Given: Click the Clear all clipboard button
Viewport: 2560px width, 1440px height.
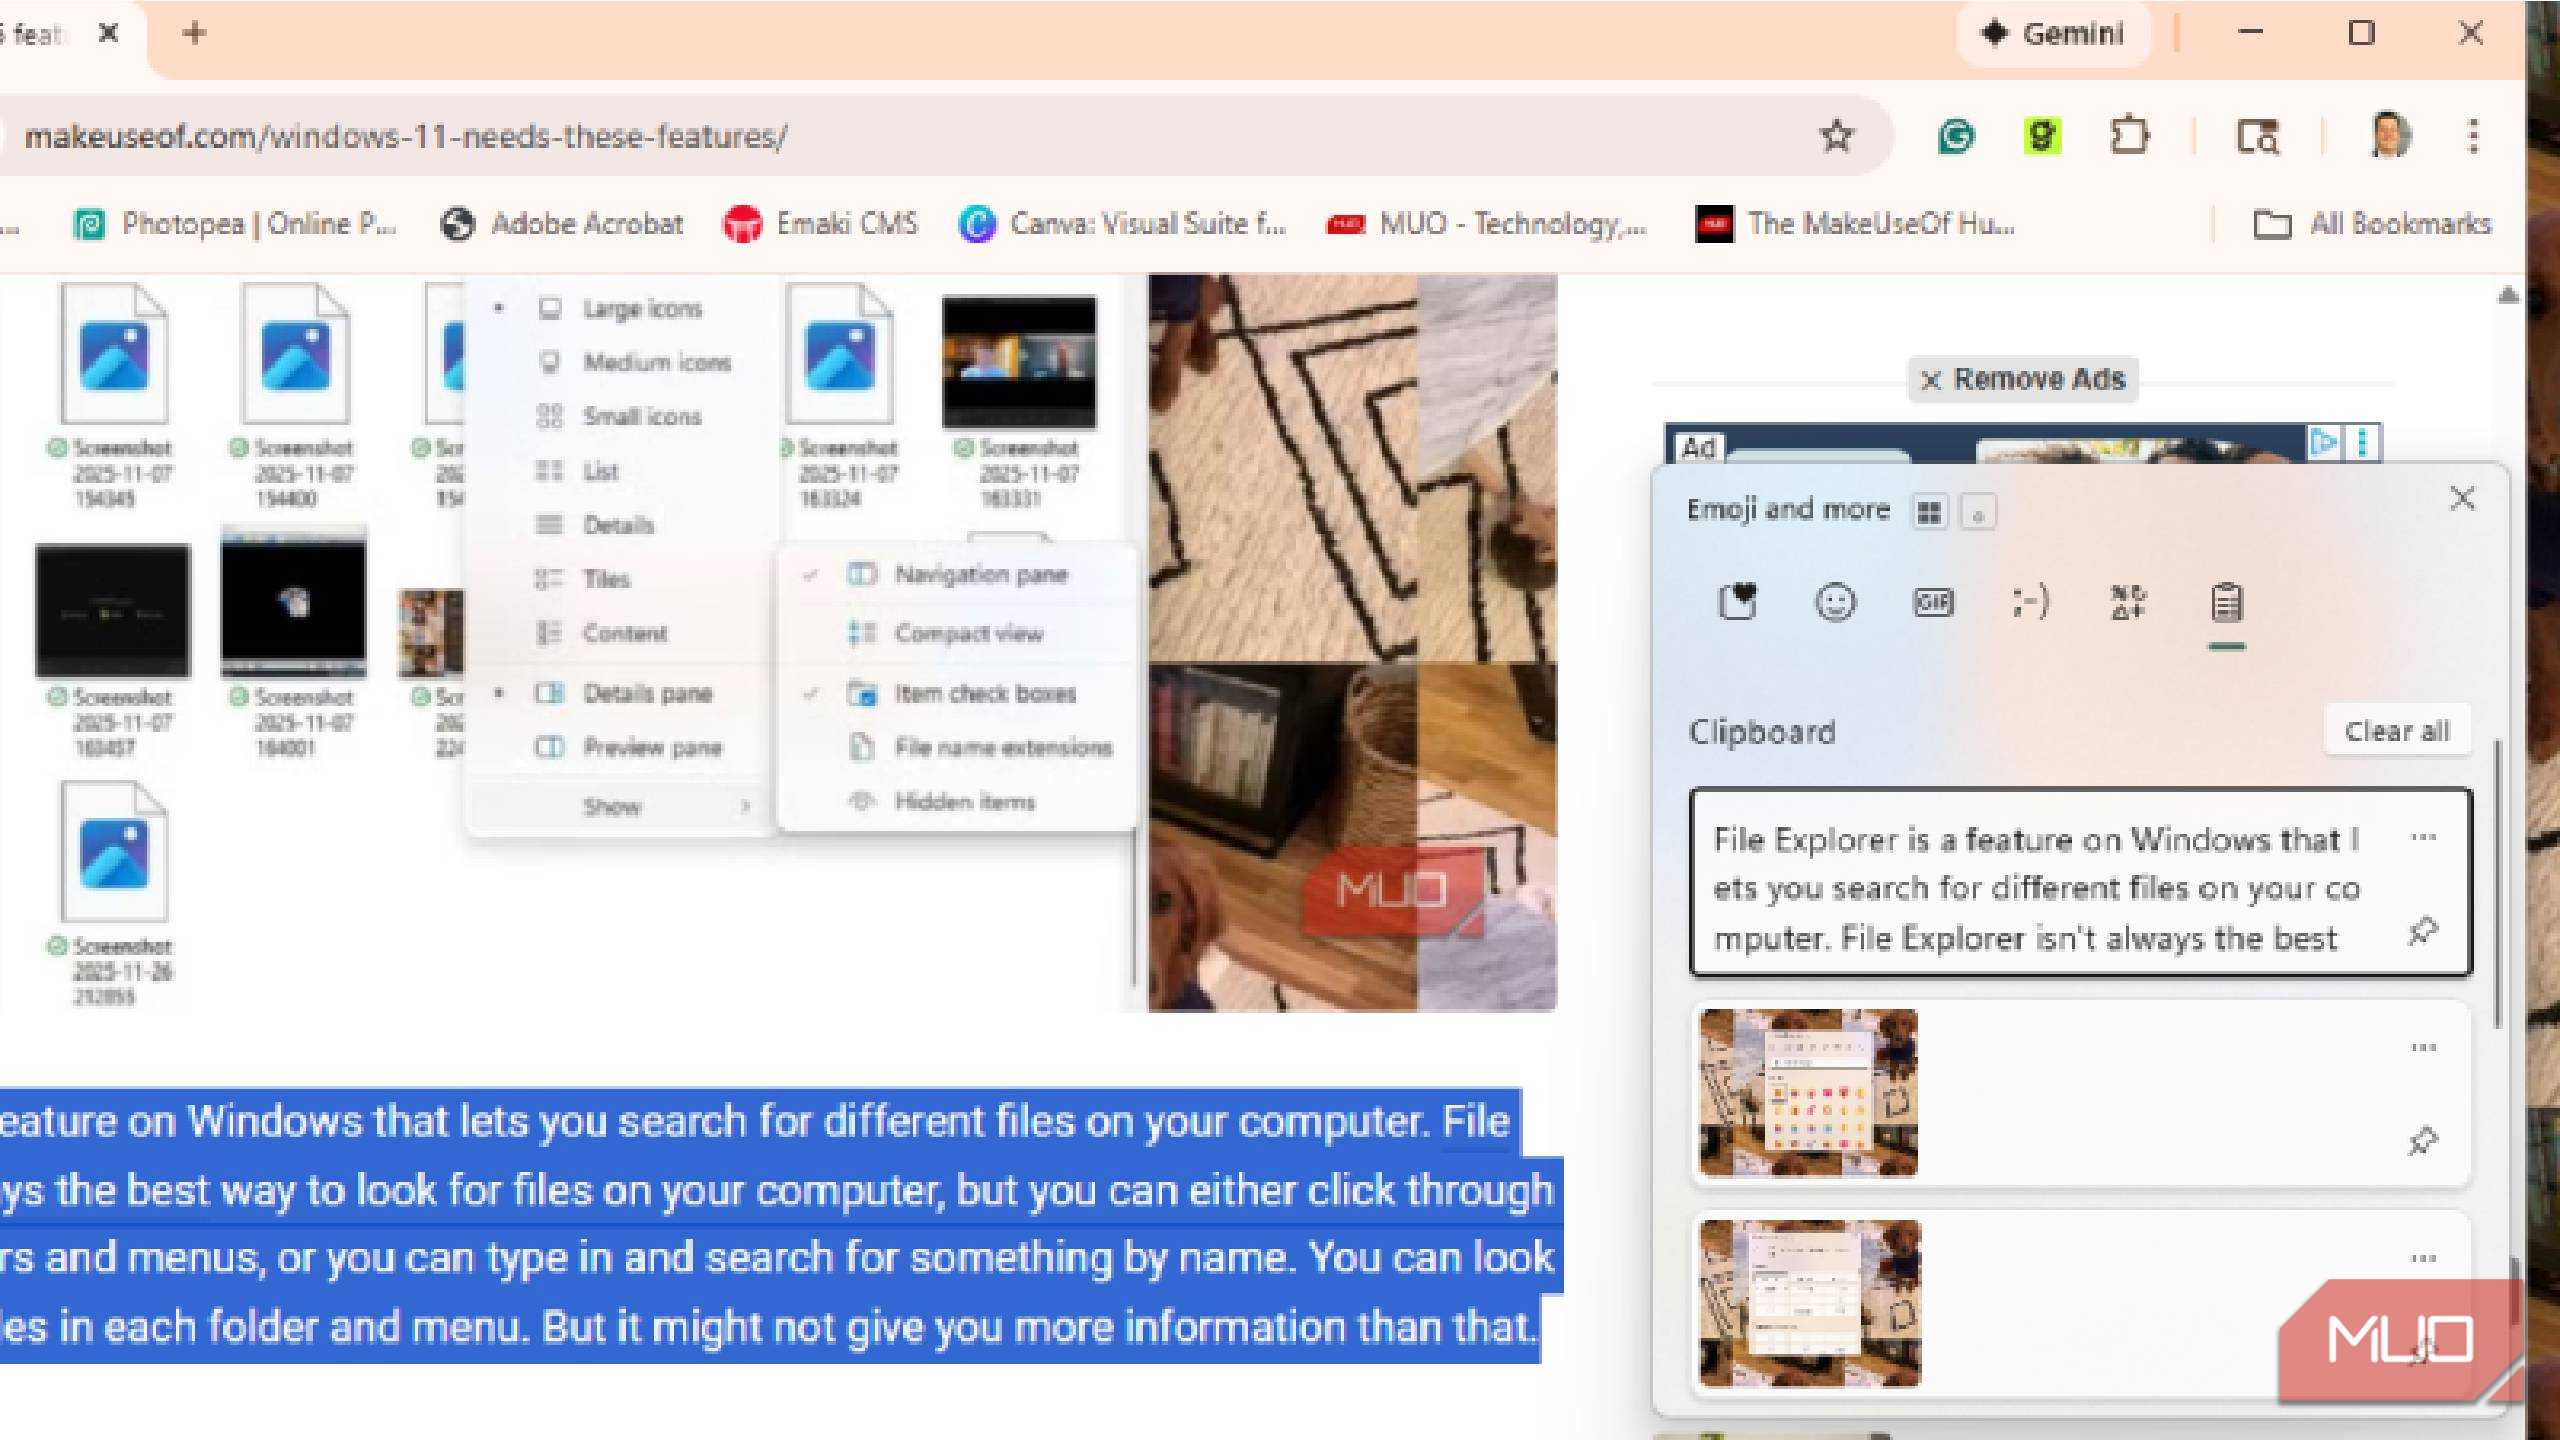Looking at the screenshot, I should click(x=2397, y=731).
